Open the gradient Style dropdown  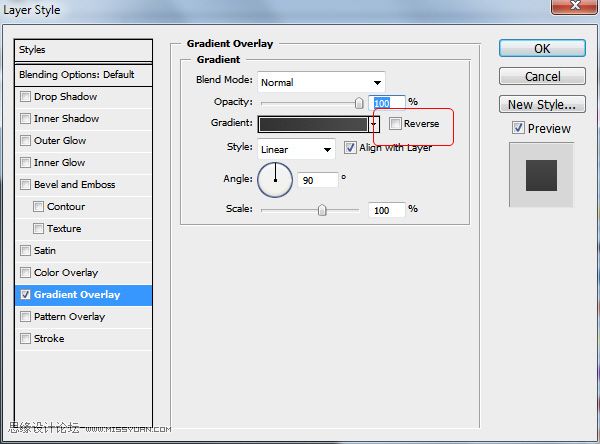297,149
